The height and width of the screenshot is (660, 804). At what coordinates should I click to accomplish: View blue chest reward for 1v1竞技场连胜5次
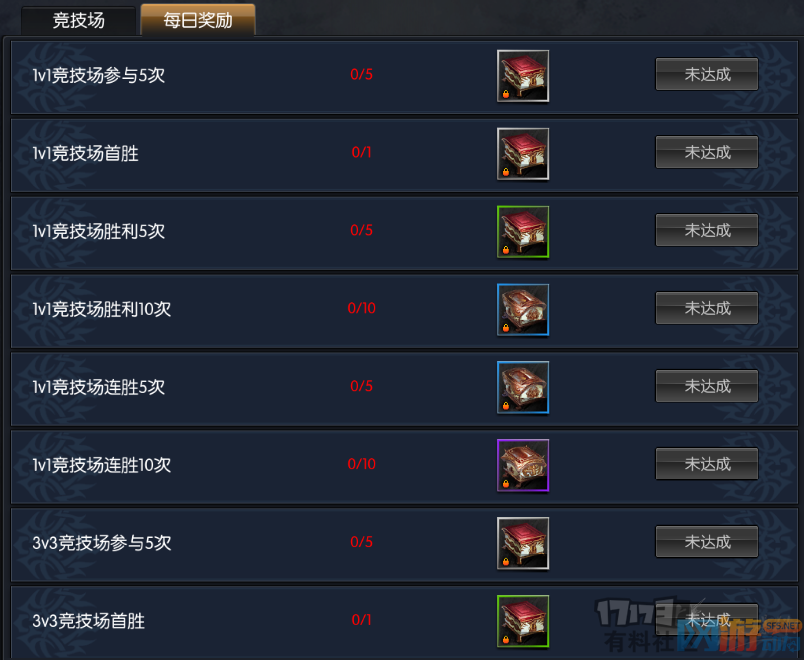[x=523, y=387]
